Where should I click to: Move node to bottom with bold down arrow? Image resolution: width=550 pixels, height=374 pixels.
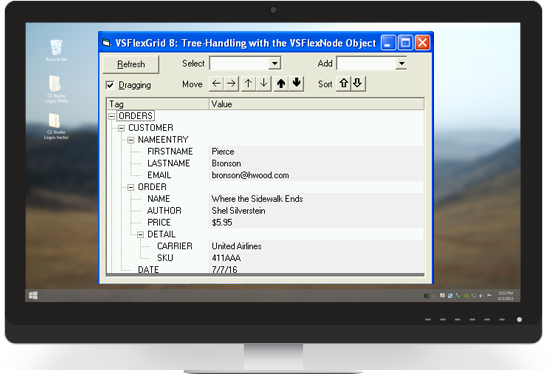[x=296, y=84]
